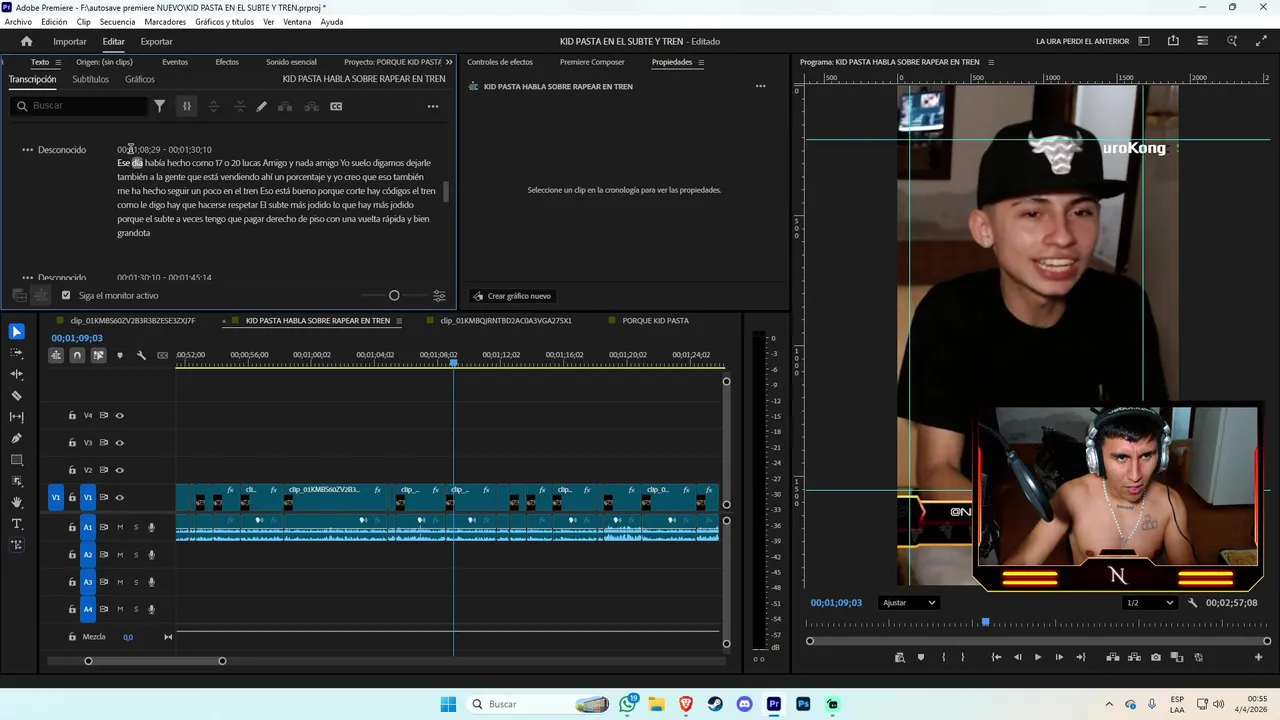Mute audio track A1

[120, 527]
